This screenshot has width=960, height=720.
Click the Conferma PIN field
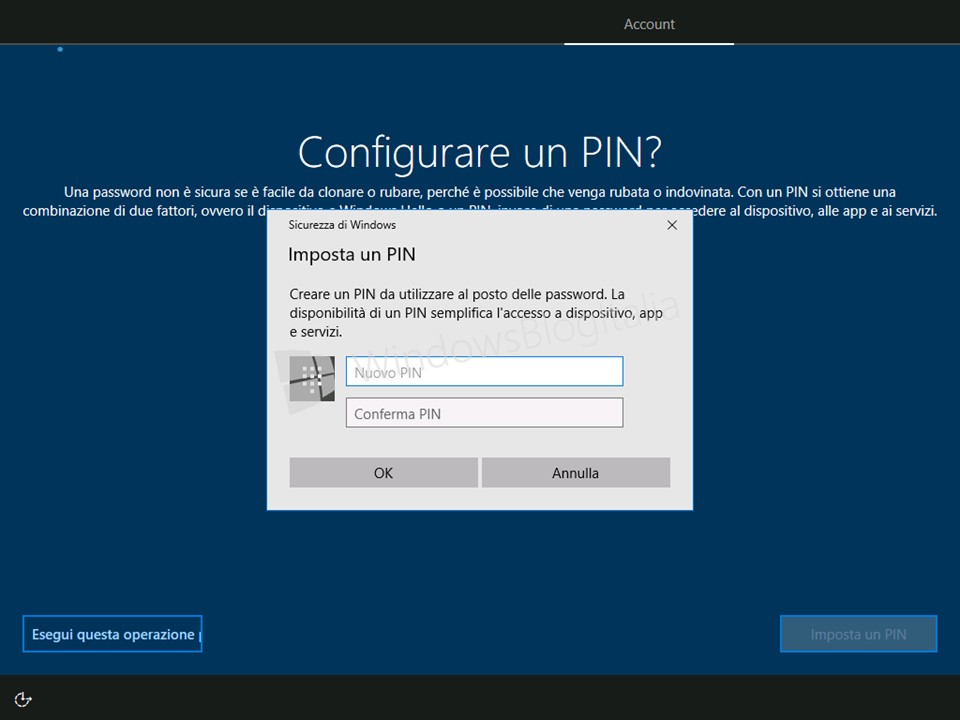pos(484,413)
